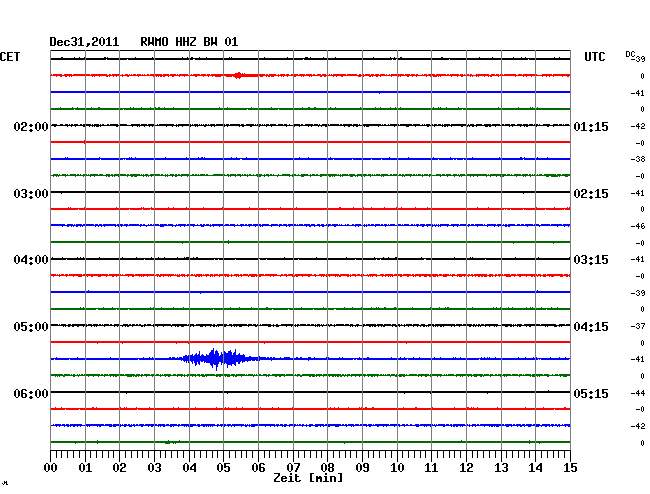Click the 04 minute axis tick label
Screen dimensions: 650x494
point(189,467)
